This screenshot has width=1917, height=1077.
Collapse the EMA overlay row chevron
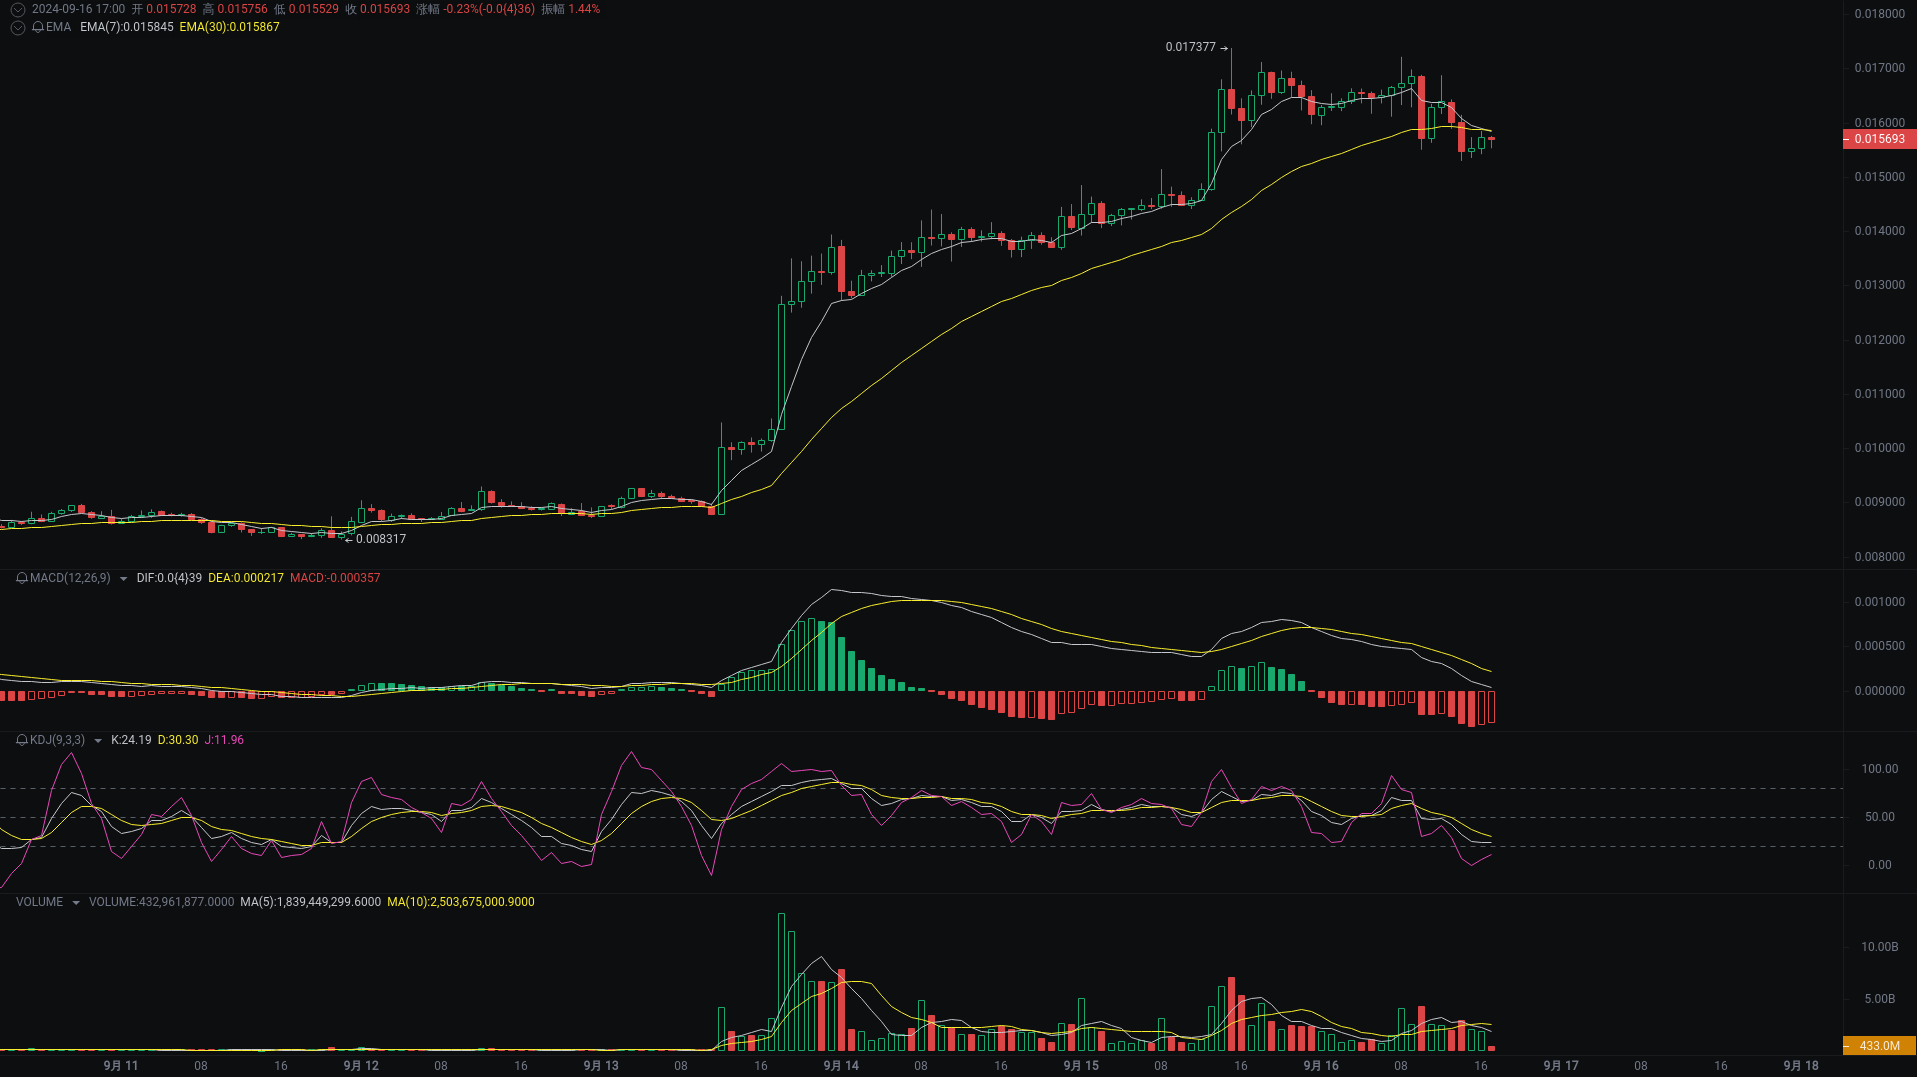(x=17, y=28)
